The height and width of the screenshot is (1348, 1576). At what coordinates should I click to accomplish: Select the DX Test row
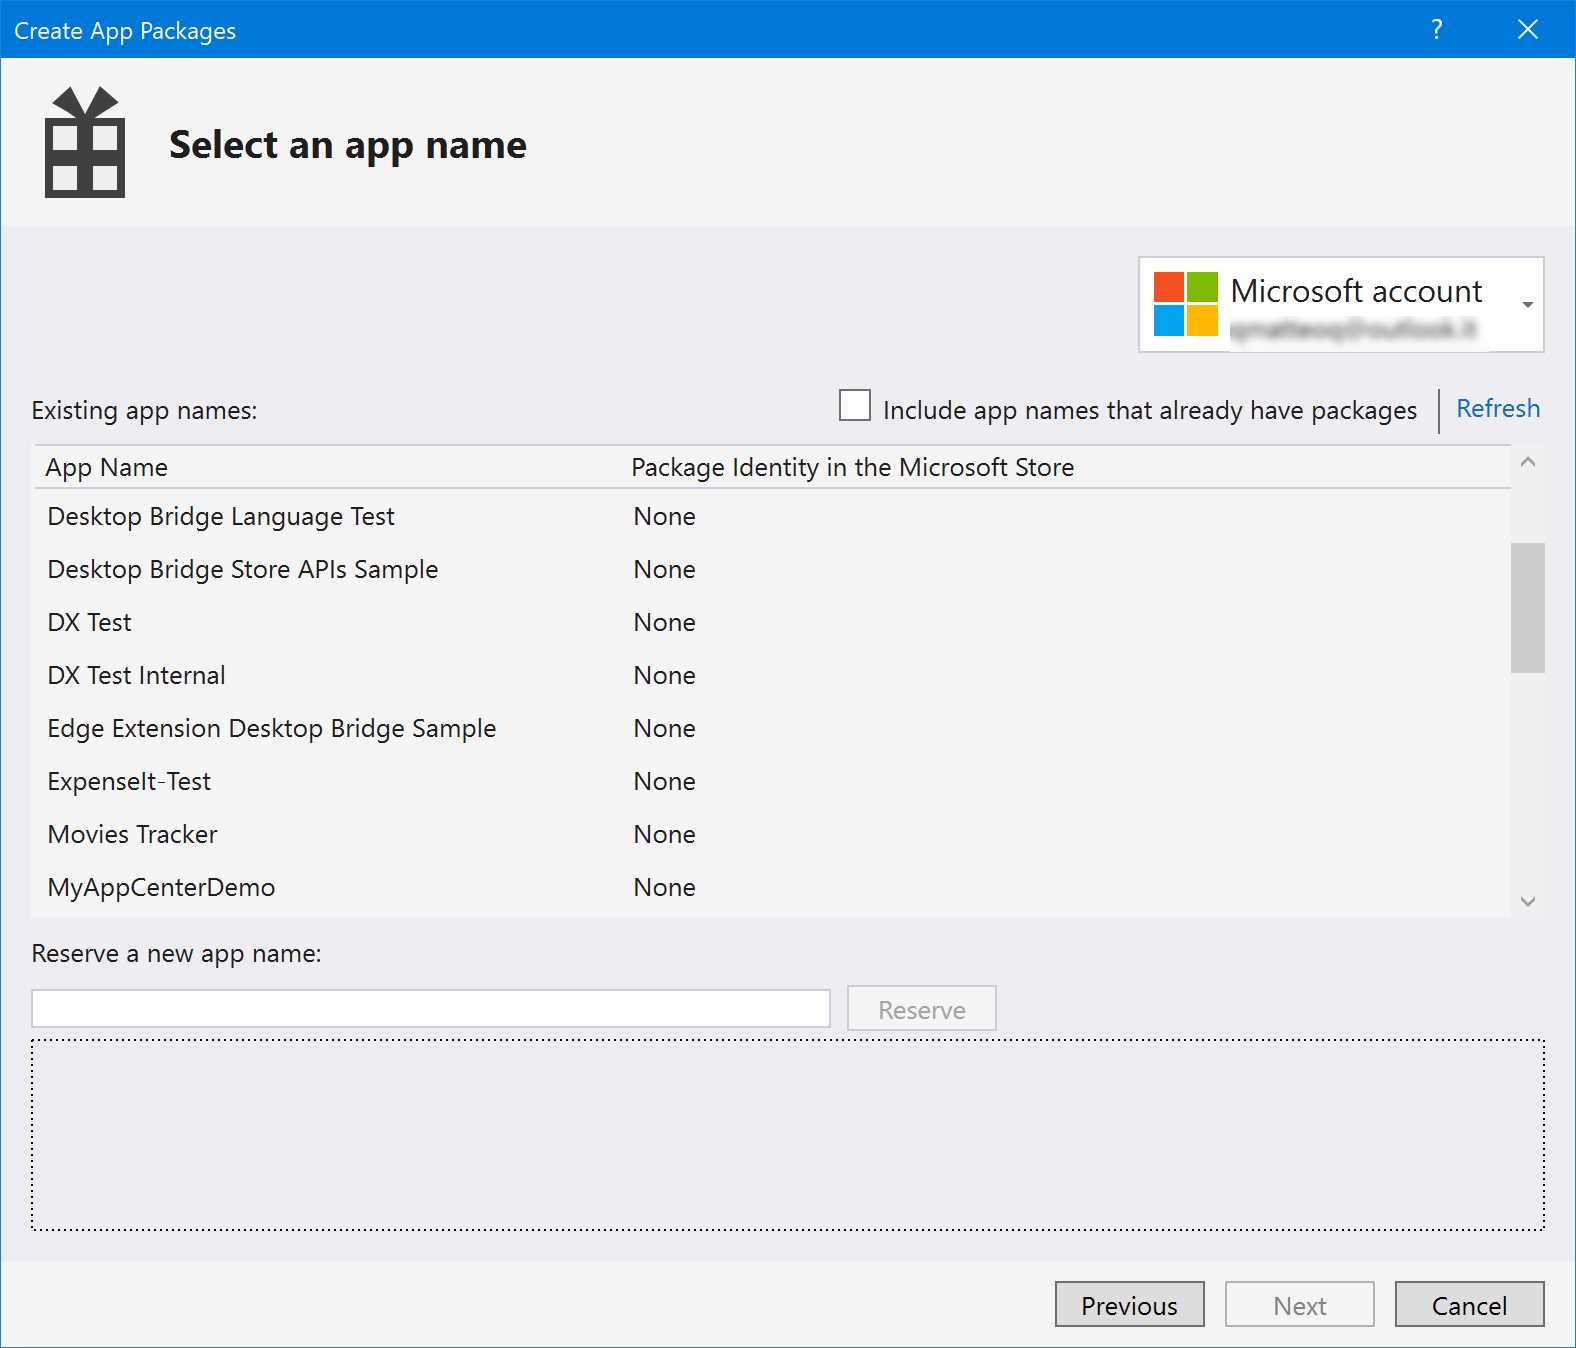pyautogui.click(x=771, y=622)
